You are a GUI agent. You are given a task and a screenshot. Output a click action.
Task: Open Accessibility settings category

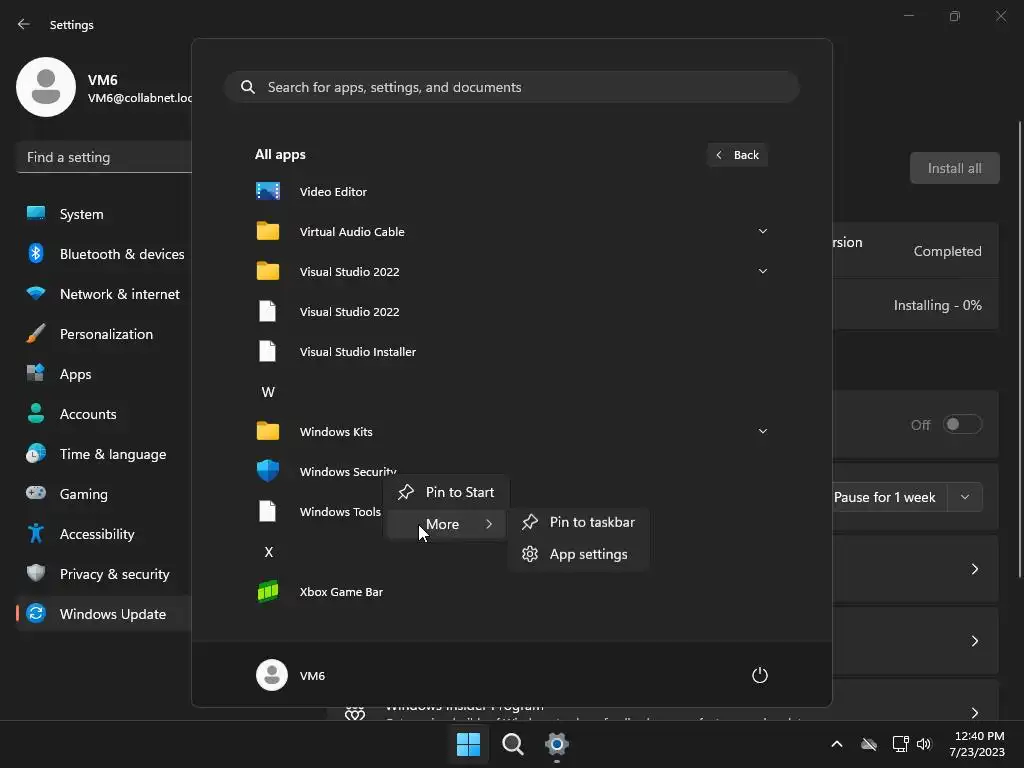(x=104, y=534)
